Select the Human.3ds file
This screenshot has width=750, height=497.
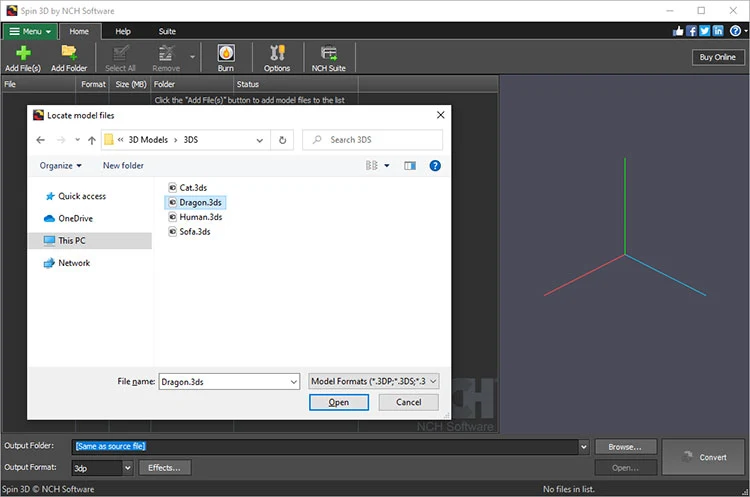(195, 217)
